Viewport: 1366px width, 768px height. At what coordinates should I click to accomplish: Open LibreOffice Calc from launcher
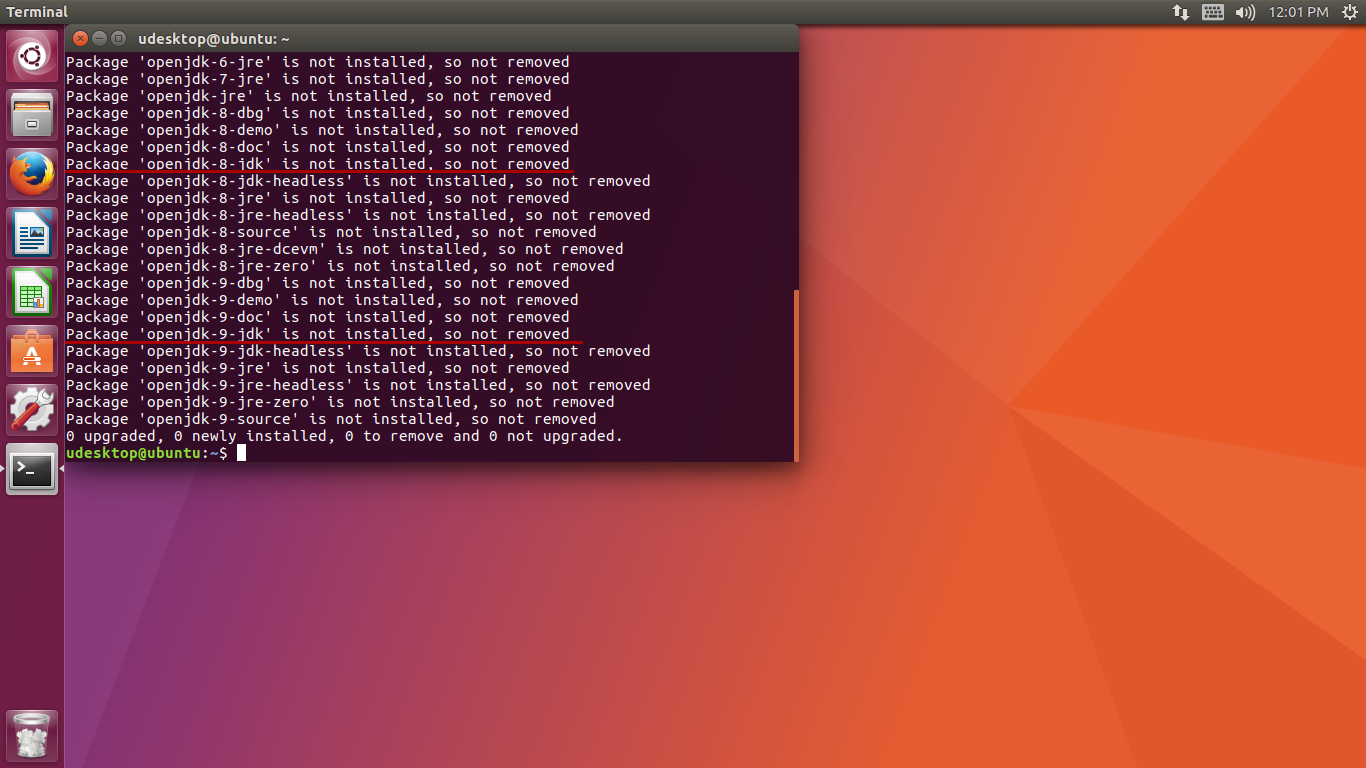pos(32,292)
